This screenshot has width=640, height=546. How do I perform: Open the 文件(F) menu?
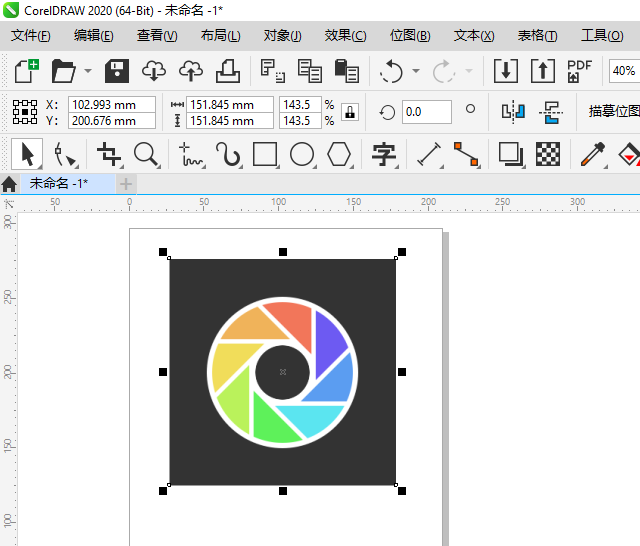31,35
